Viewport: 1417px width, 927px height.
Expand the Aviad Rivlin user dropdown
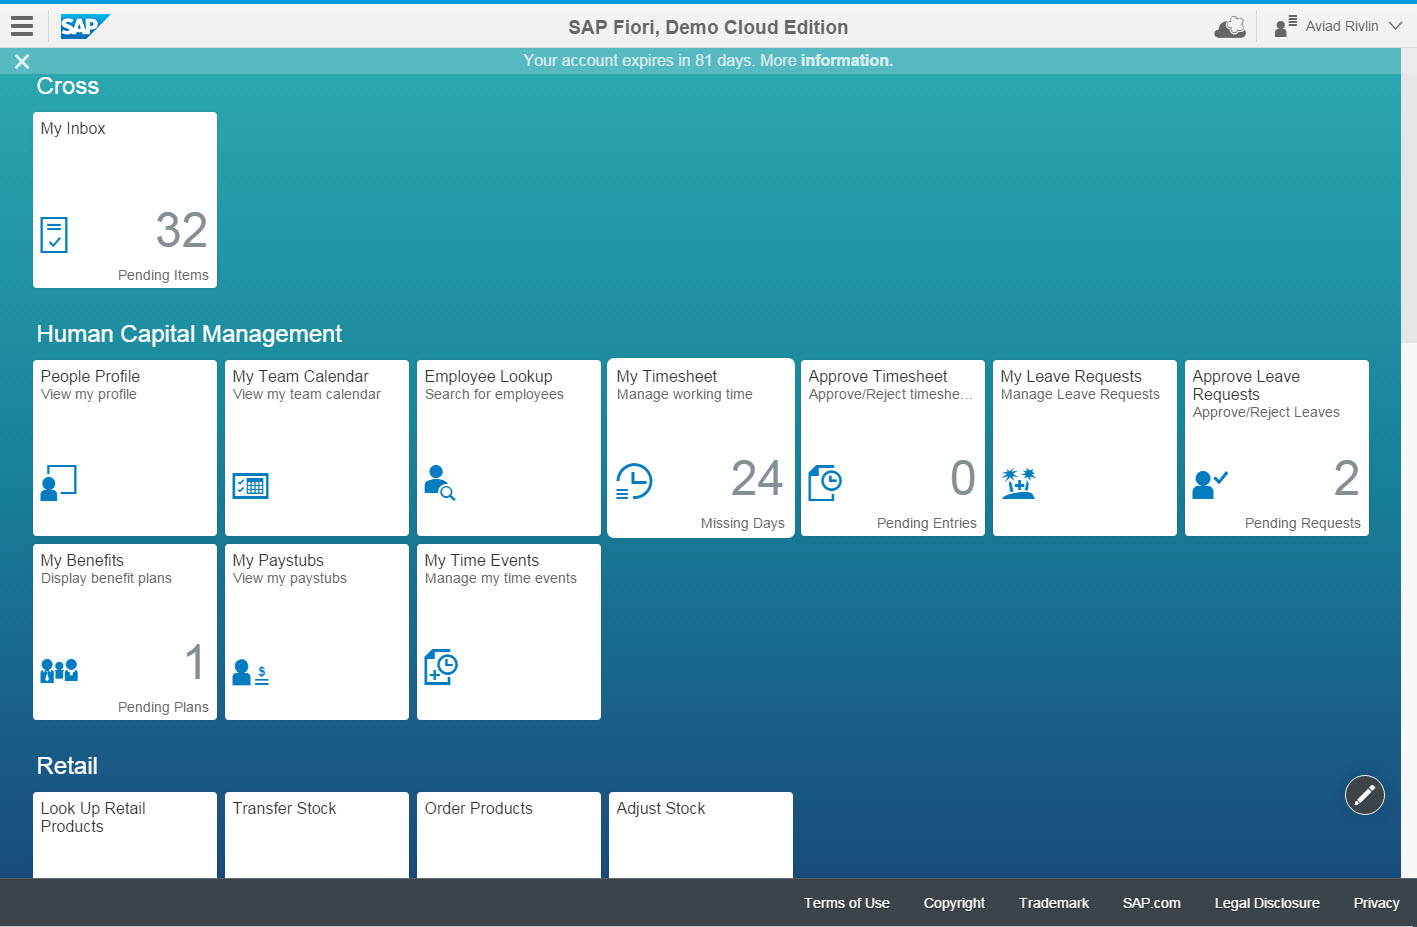click(x=1340, y=26)
